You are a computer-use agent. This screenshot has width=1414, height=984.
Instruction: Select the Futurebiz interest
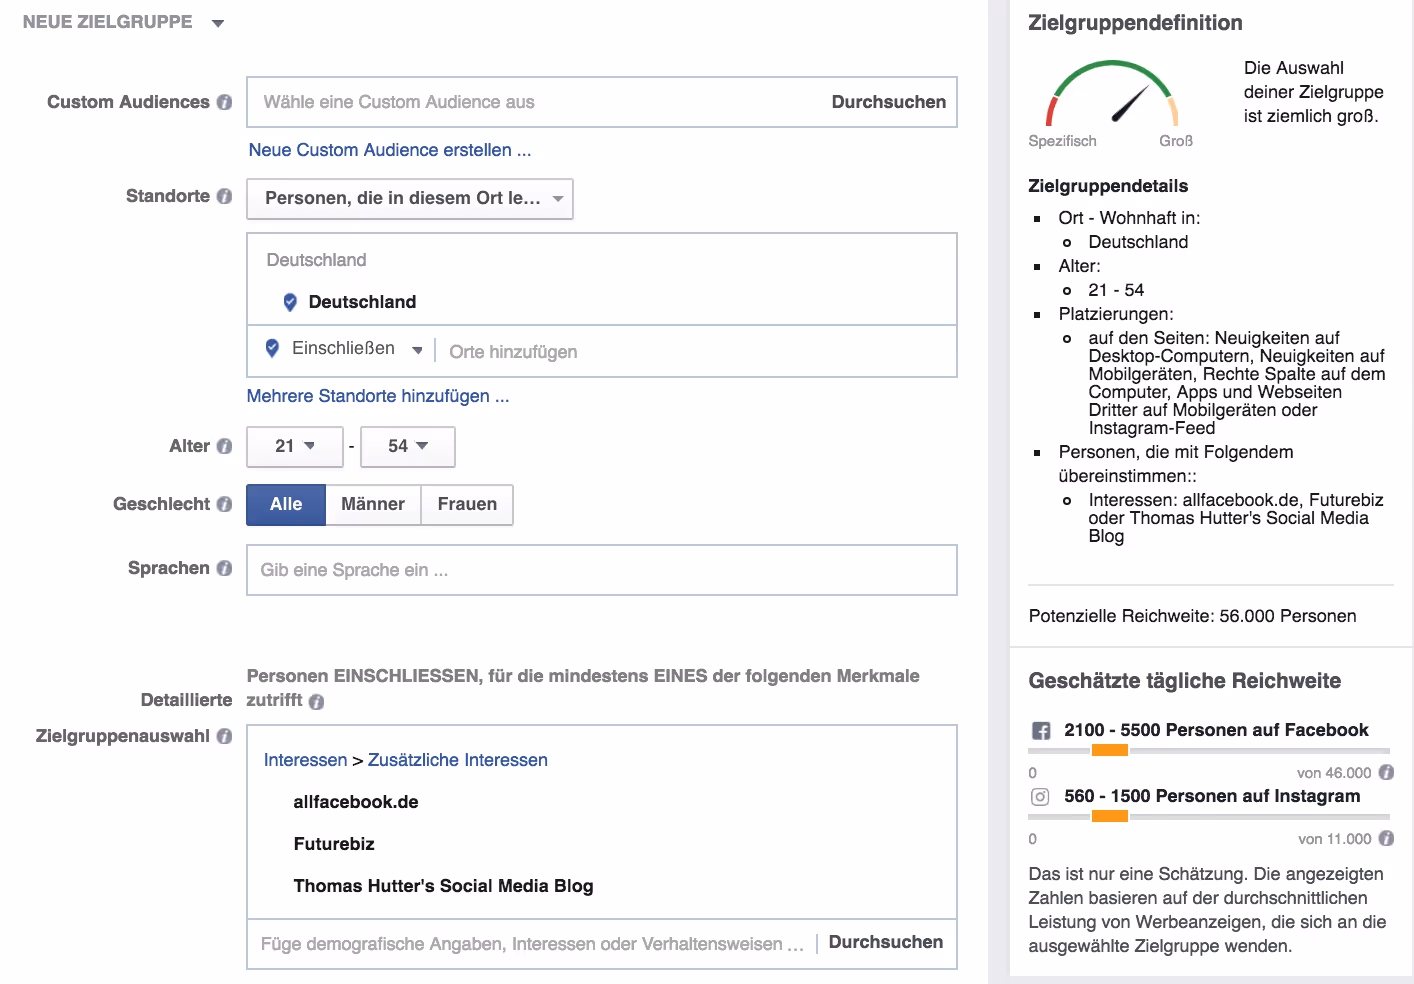tap(334, 844)
